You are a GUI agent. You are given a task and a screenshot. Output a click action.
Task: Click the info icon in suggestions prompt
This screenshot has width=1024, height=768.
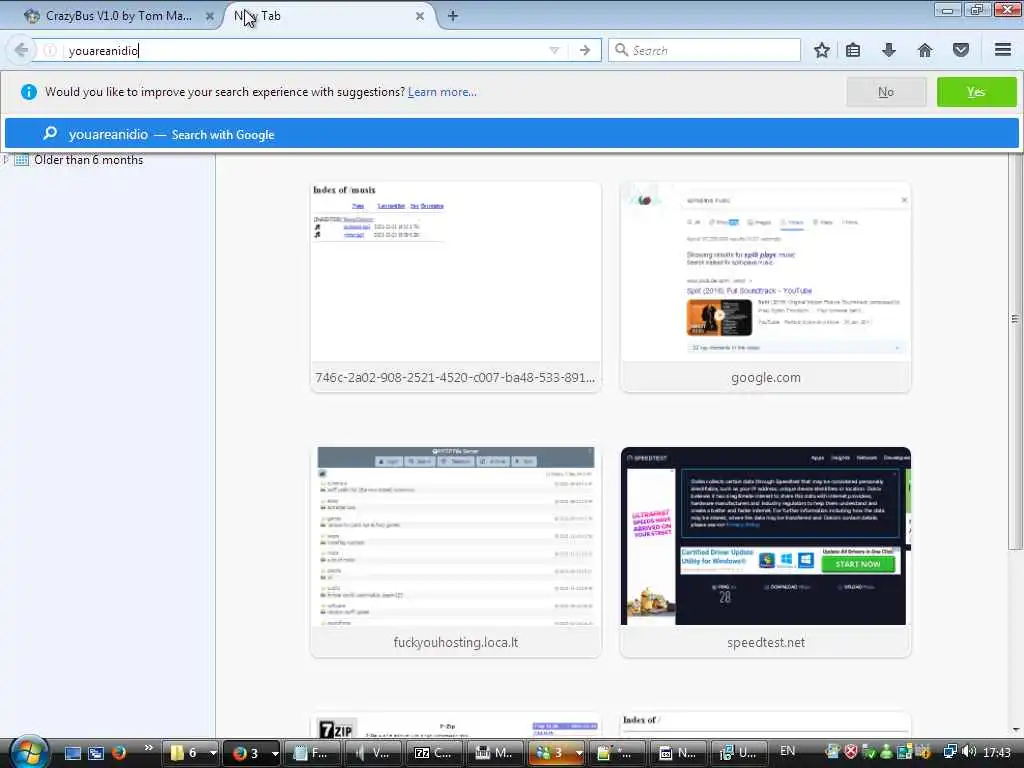29,92
